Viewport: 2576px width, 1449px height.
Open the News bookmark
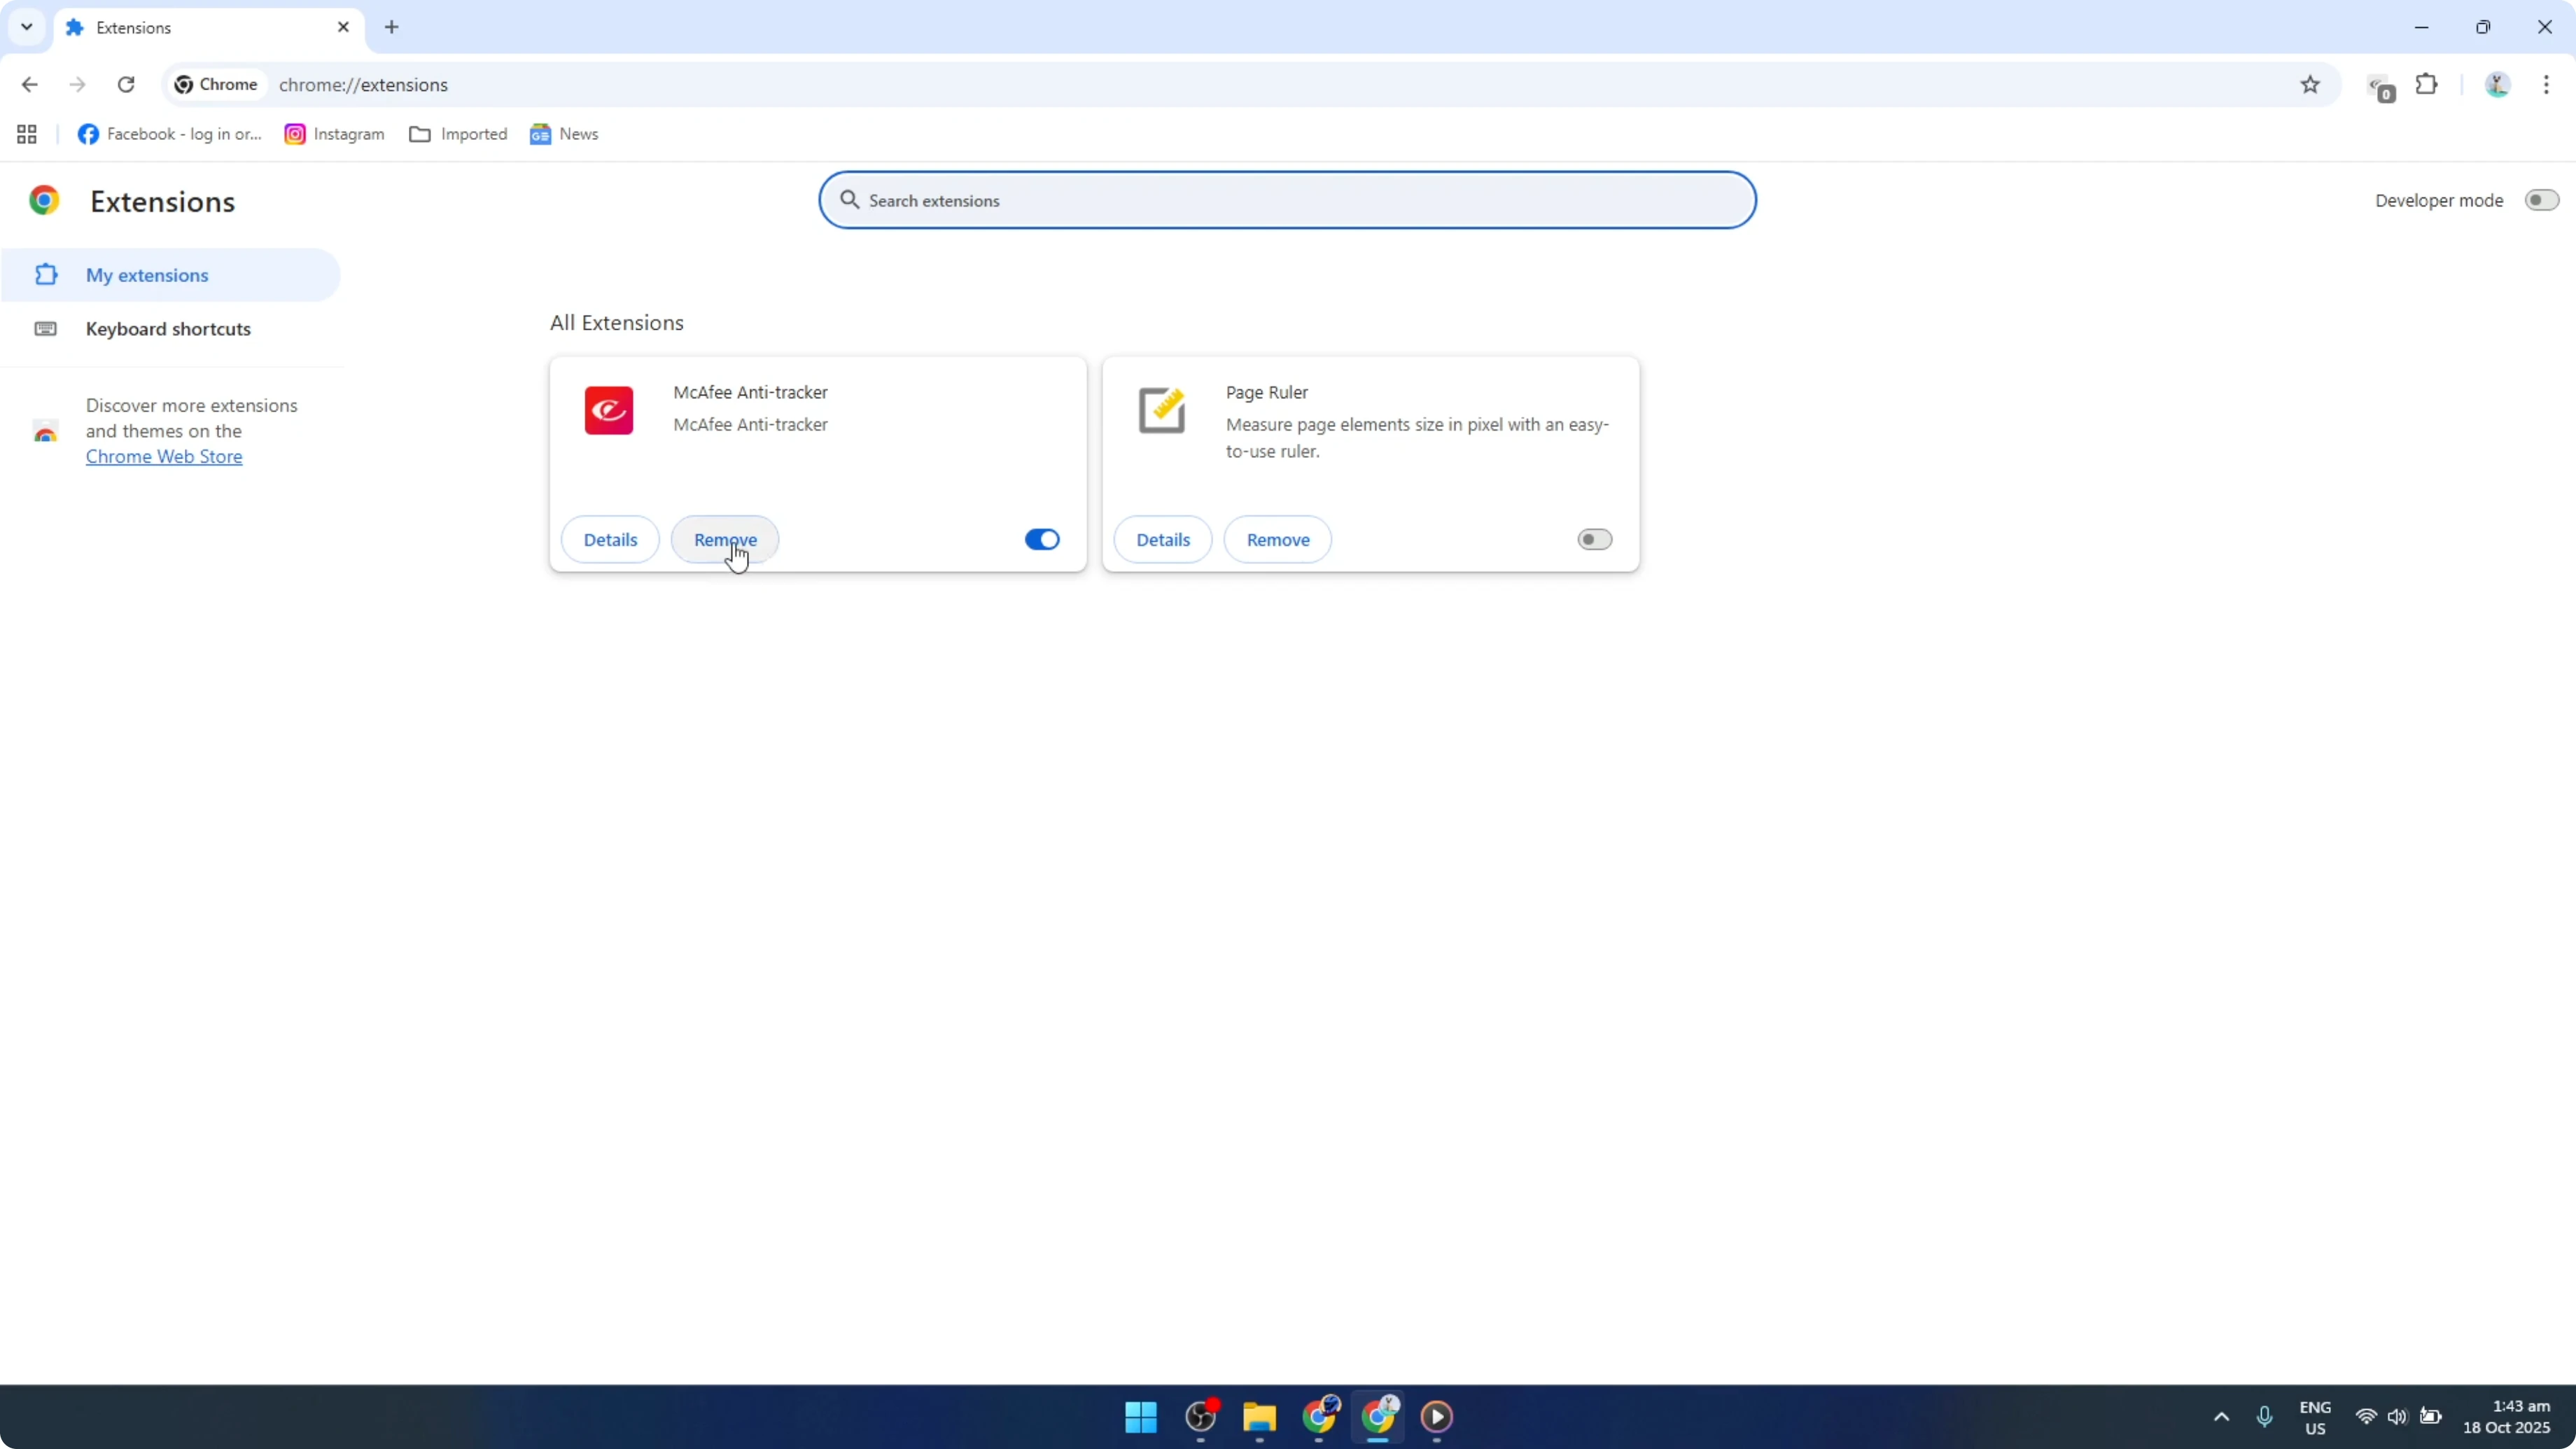pos(564,134)
